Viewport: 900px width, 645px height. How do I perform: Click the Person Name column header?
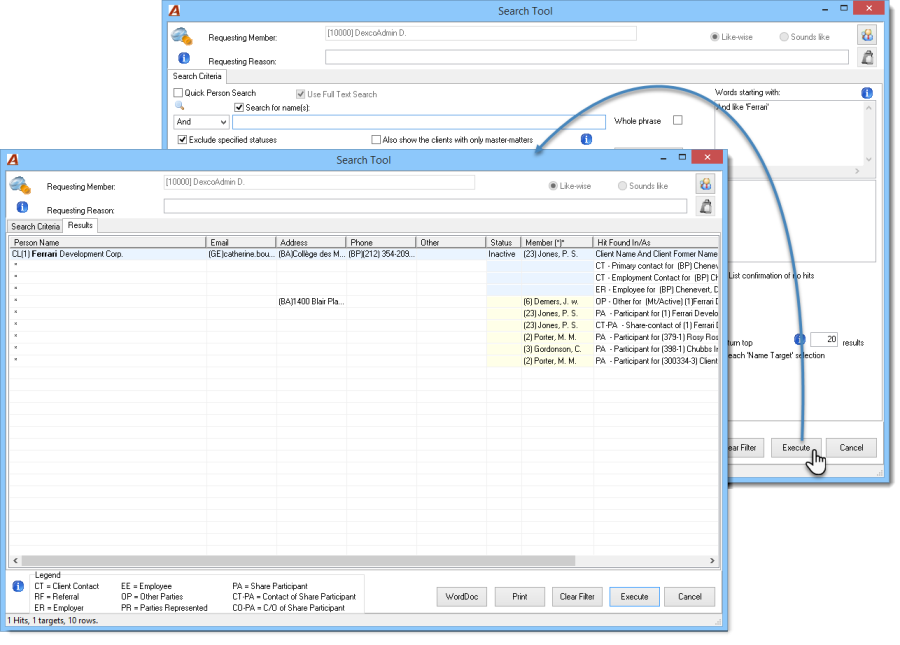(108, 242)
